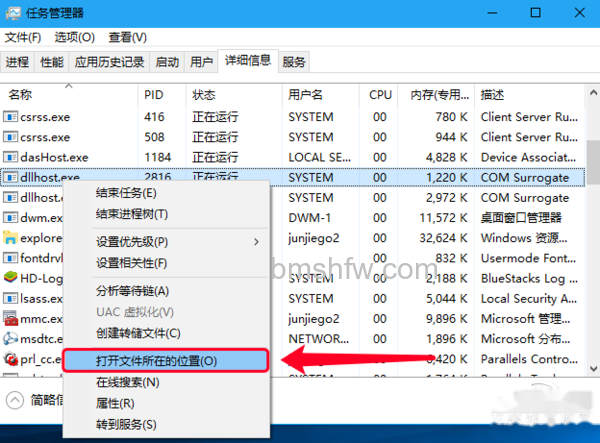Click the icon of csrss.exe PID 416

point(10,116)
